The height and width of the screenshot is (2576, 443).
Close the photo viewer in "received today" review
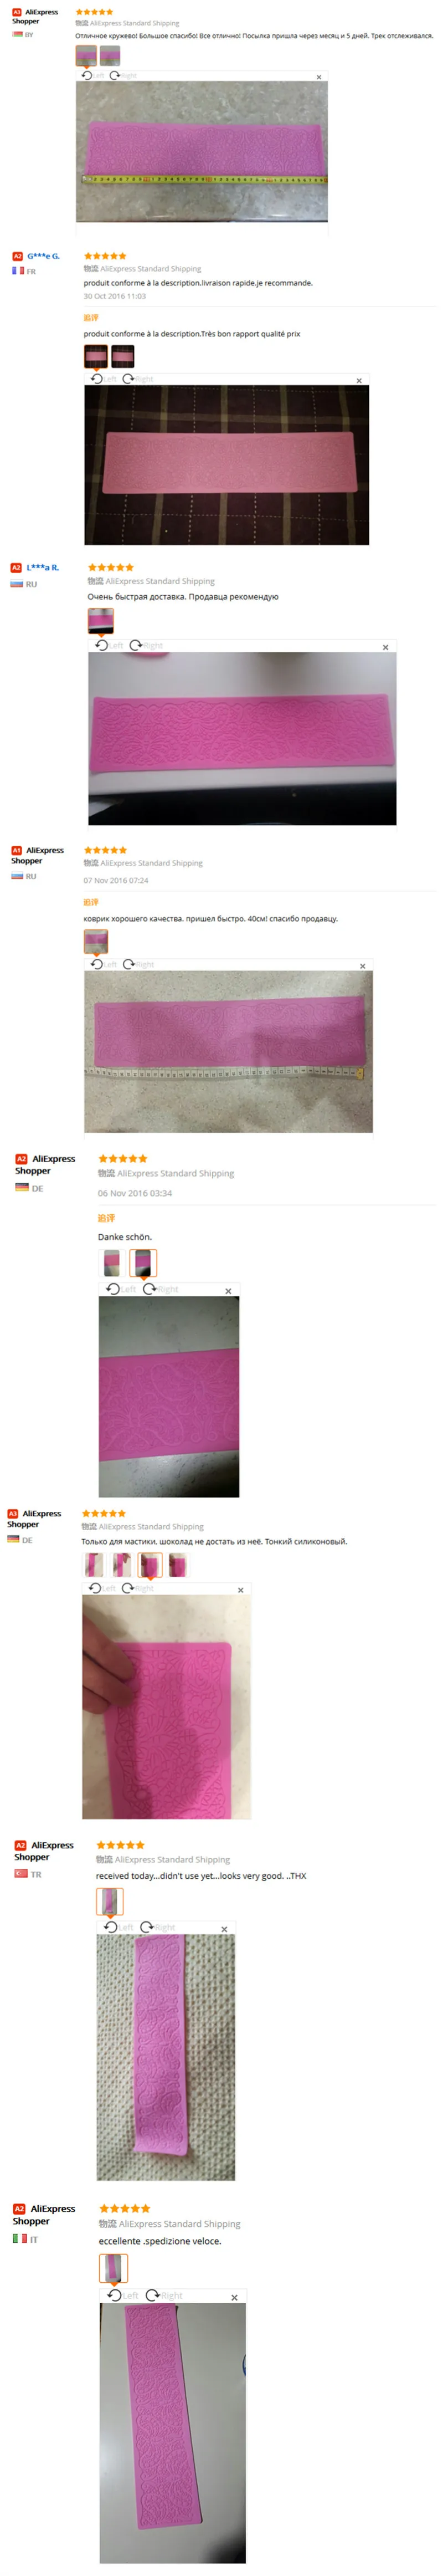[x=224, y=1929]
